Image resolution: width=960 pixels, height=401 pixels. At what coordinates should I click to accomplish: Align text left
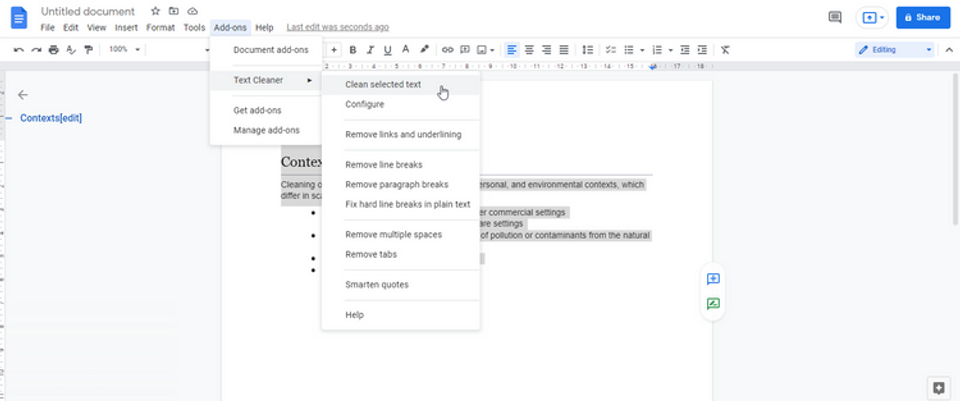(x=512, y=50)
